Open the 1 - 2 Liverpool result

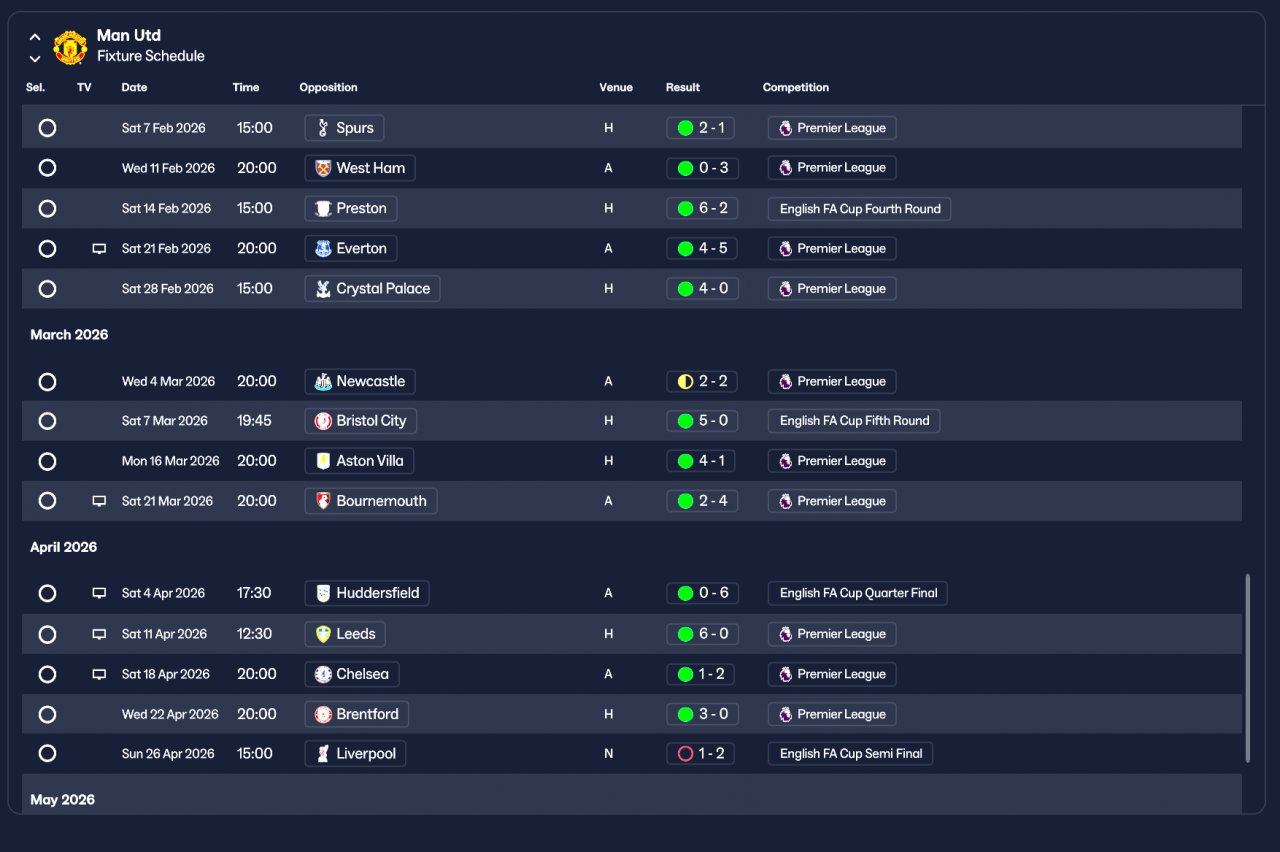click(x=701, y=754)
